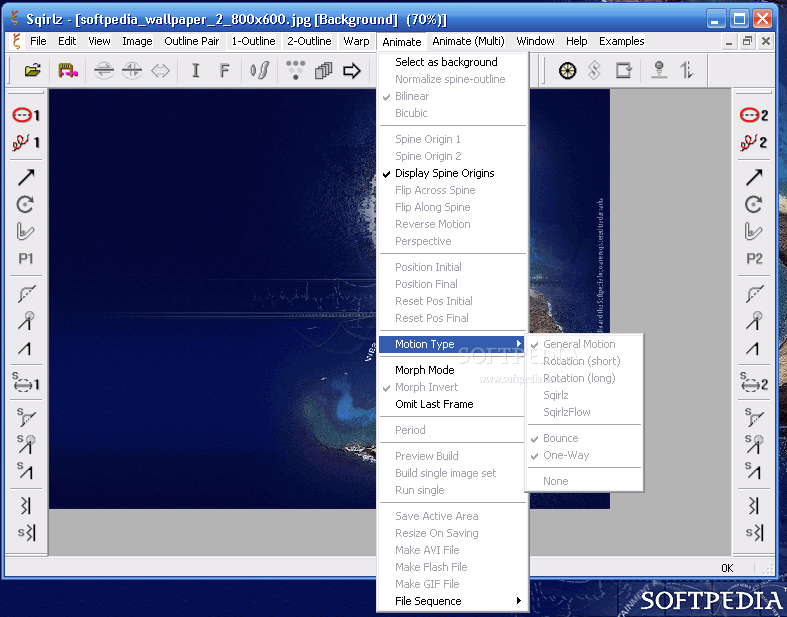Click the OK status bar text
The image size is (787, 617).
coord(727,568)
